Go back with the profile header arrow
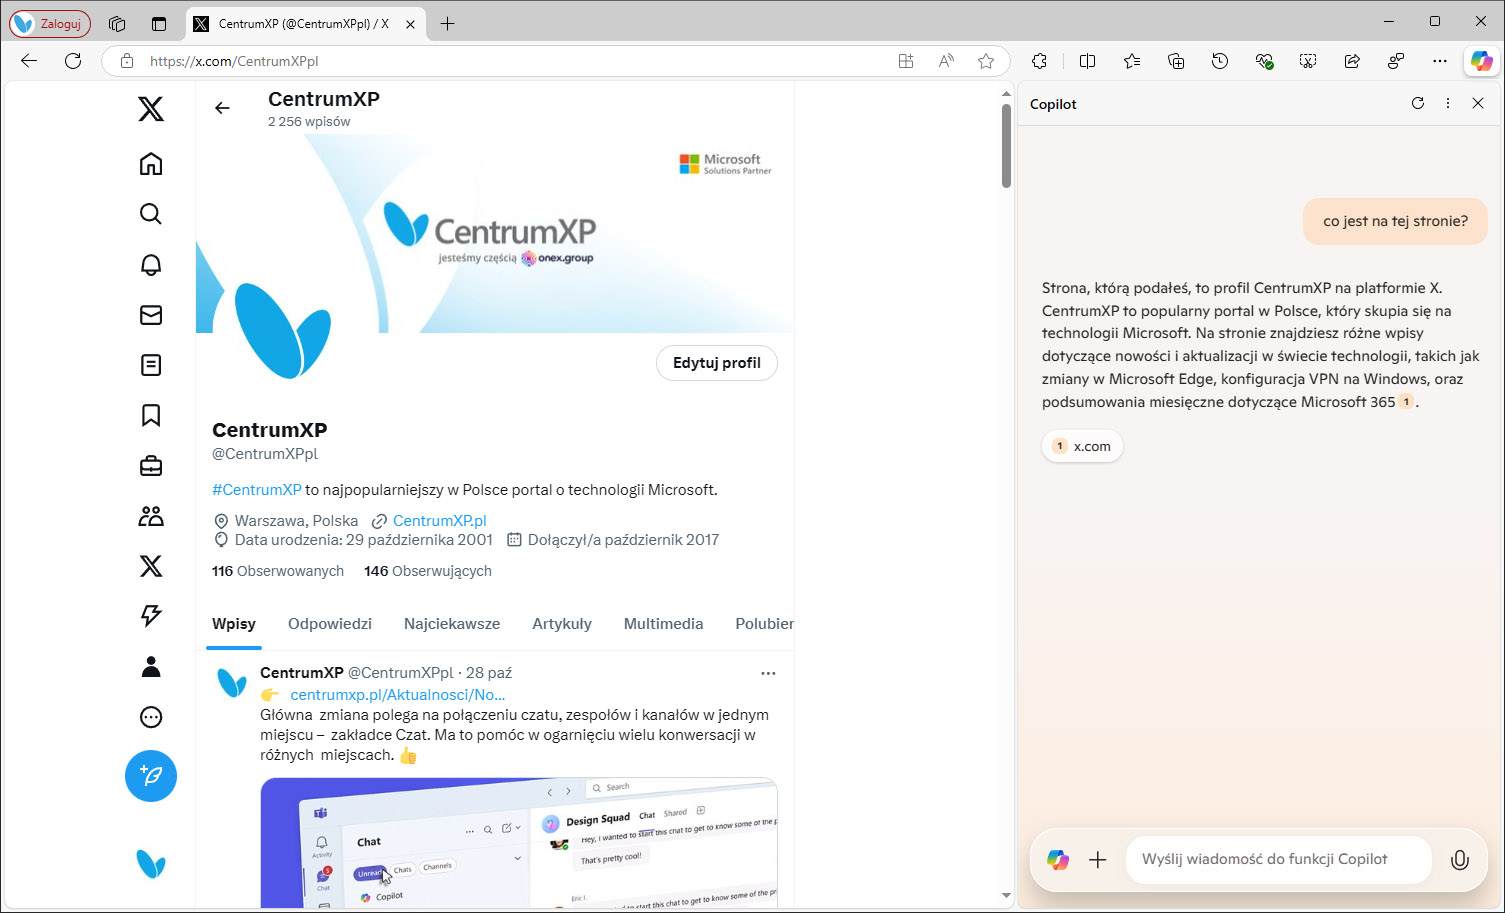 click(222, 108)
